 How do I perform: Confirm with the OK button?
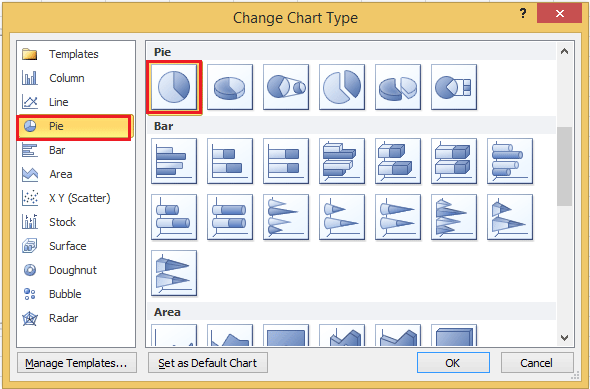coord(453,363)
